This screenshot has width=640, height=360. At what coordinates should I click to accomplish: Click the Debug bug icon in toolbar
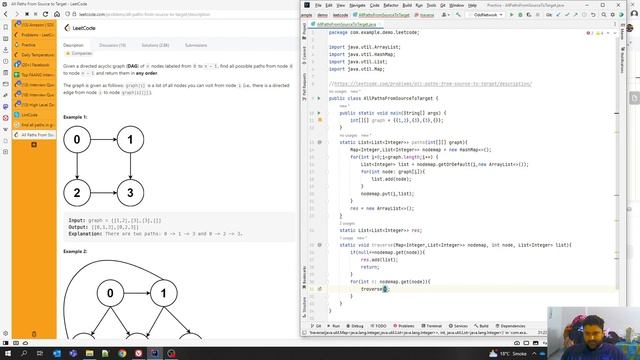click(520, 15)
